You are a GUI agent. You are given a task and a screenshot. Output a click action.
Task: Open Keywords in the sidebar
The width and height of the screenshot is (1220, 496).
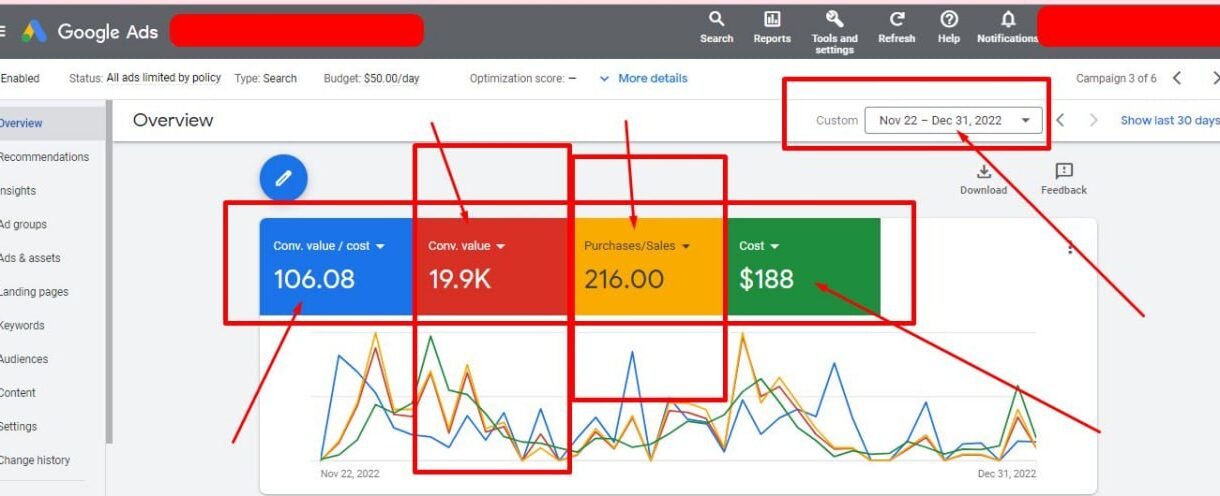22,325
